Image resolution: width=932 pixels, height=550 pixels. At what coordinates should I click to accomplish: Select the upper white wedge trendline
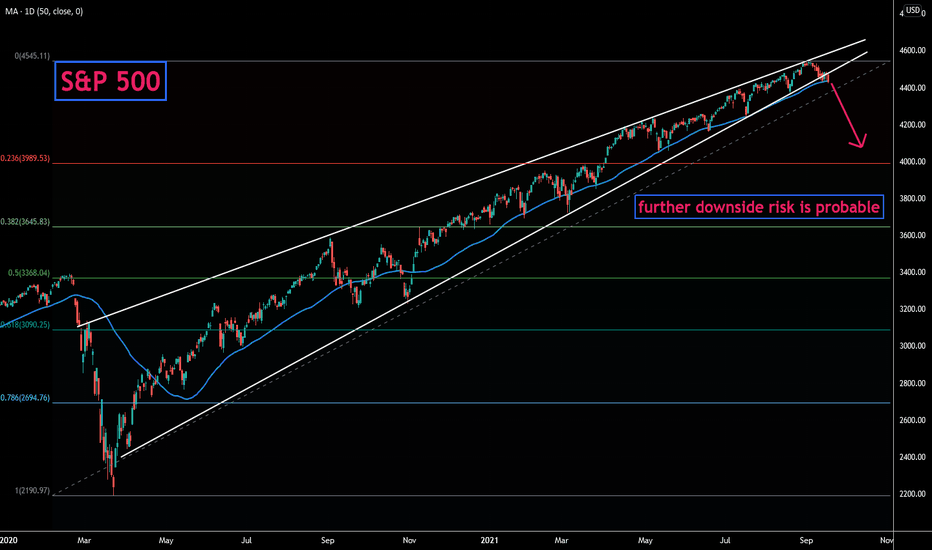point(471,183)
